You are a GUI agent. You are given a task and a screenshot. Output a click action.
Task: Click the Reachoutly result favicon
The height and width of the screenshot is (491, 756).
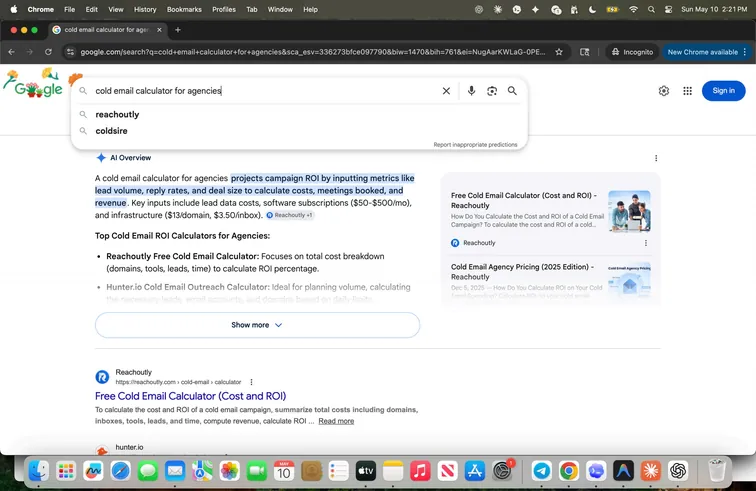click(x=102, y=377)
